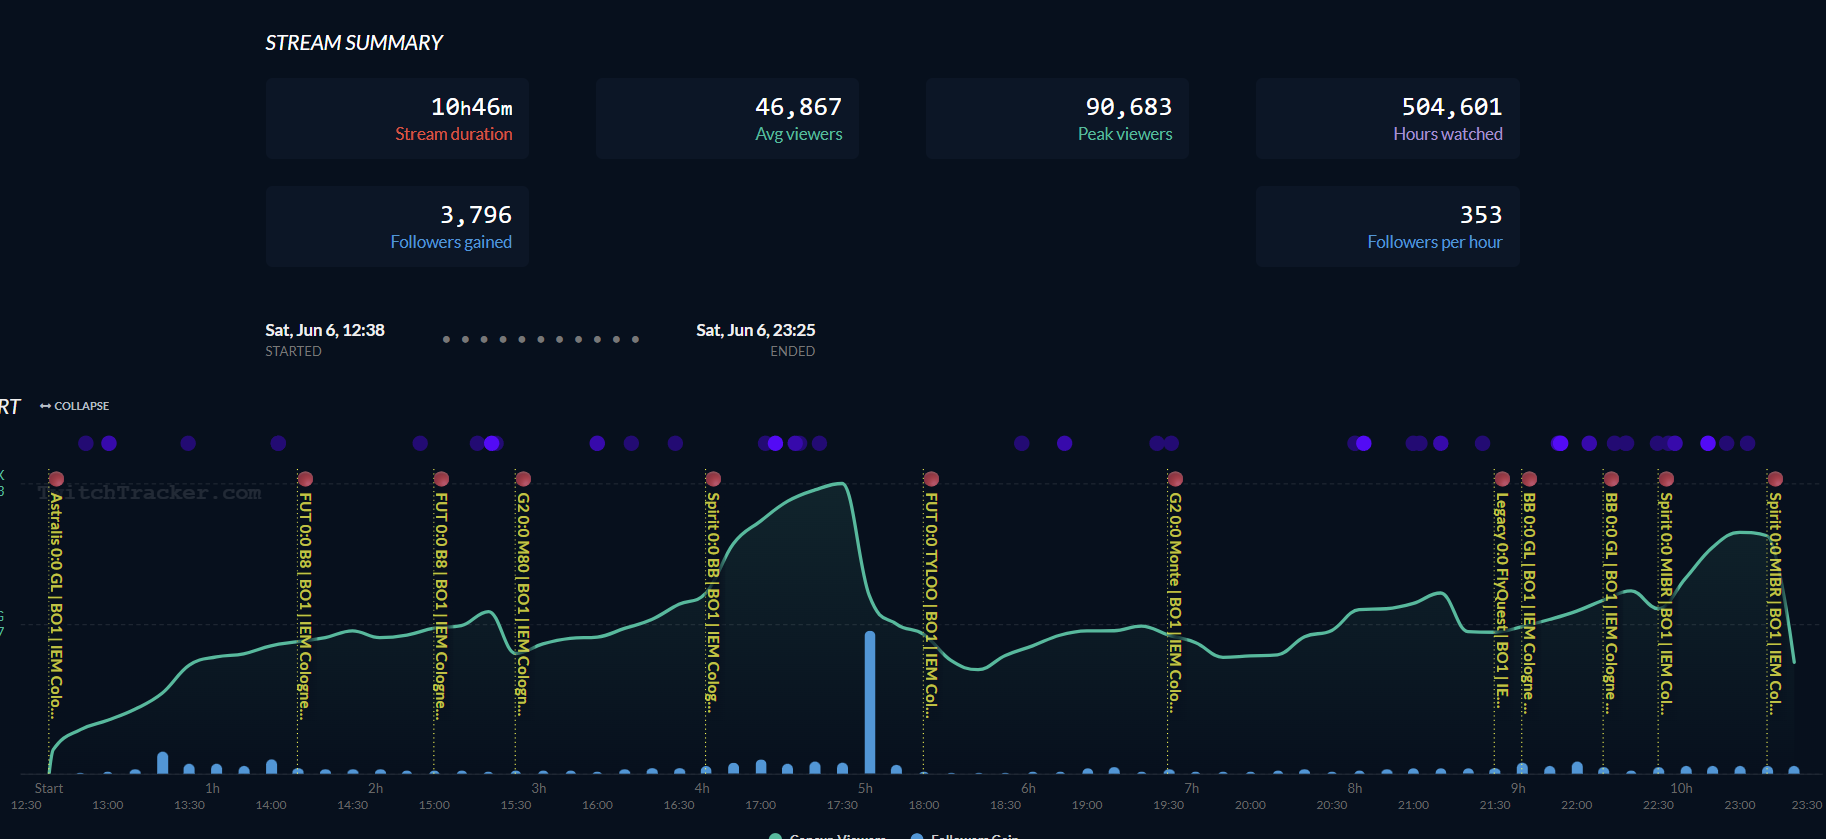Click the Legacy 0:0 FlyQuest match marker
1826x839 pixels.
[x=1502, y=479]
